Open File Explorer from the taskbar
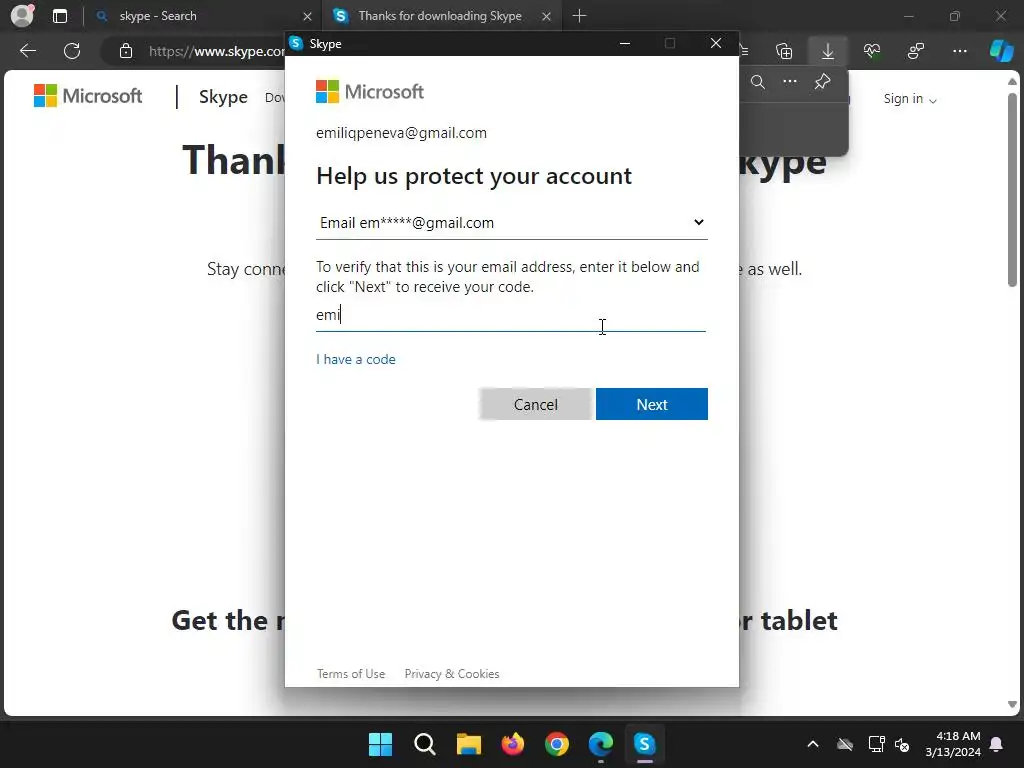 (x=468, y=744)
